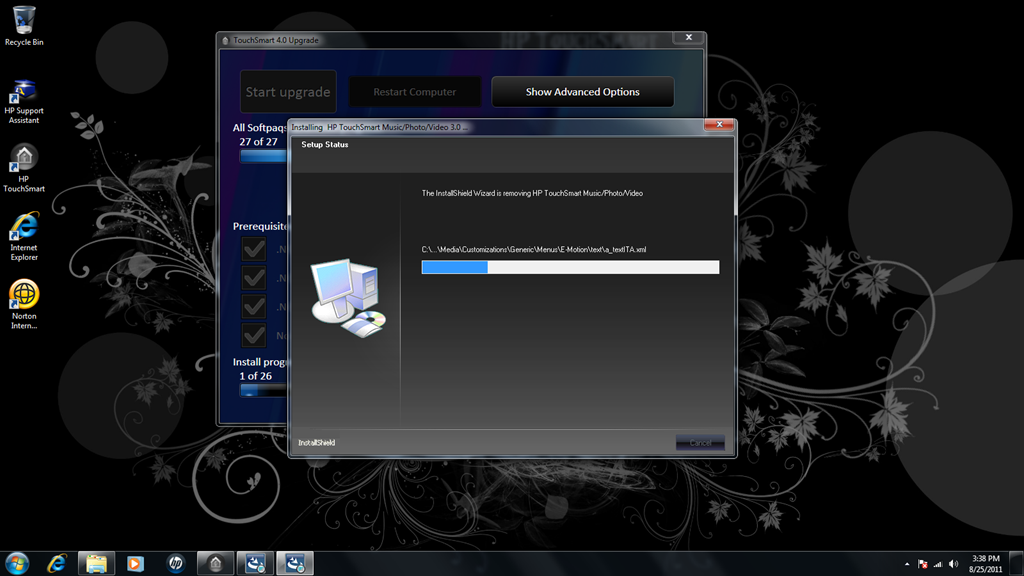
Task: Click the HP logo taskbar icon
Action: [x=176, y=563]
